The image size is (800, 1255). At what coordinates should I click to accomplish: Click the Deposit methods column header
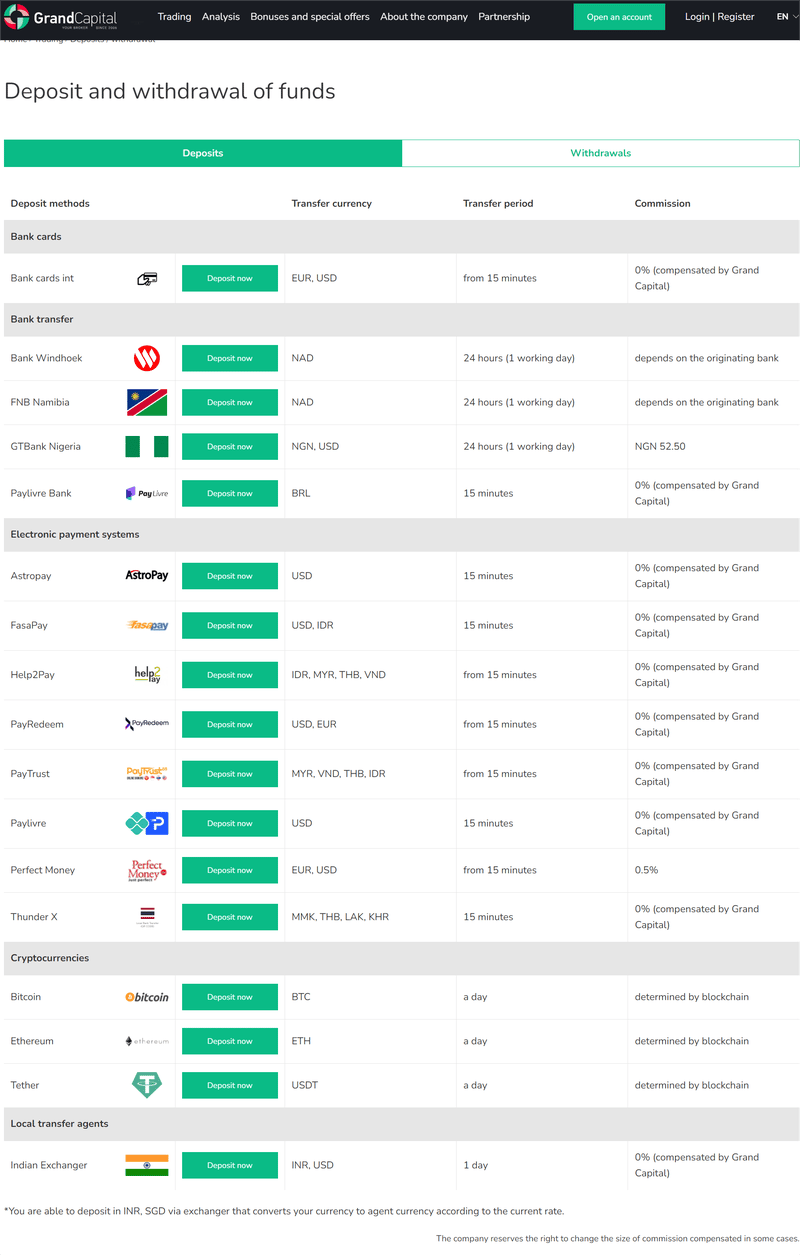point(50,203)
